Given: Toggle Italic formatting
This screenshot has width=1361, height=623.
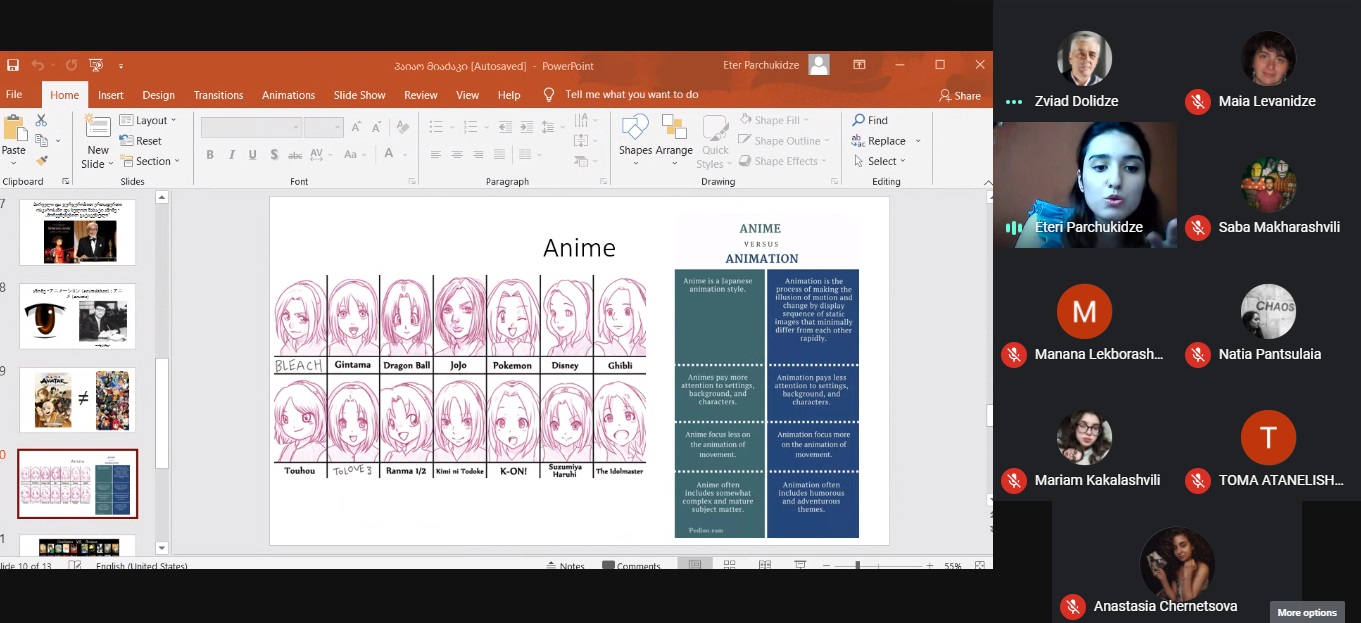Looking at the screenshot, I should [231, 155].
